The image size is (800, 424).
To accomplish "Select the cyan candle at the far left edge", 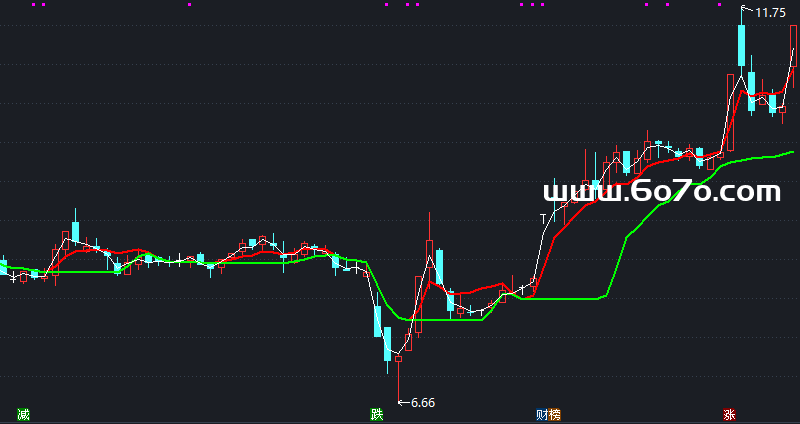I will pyautogui.click(x=3, y=267).
